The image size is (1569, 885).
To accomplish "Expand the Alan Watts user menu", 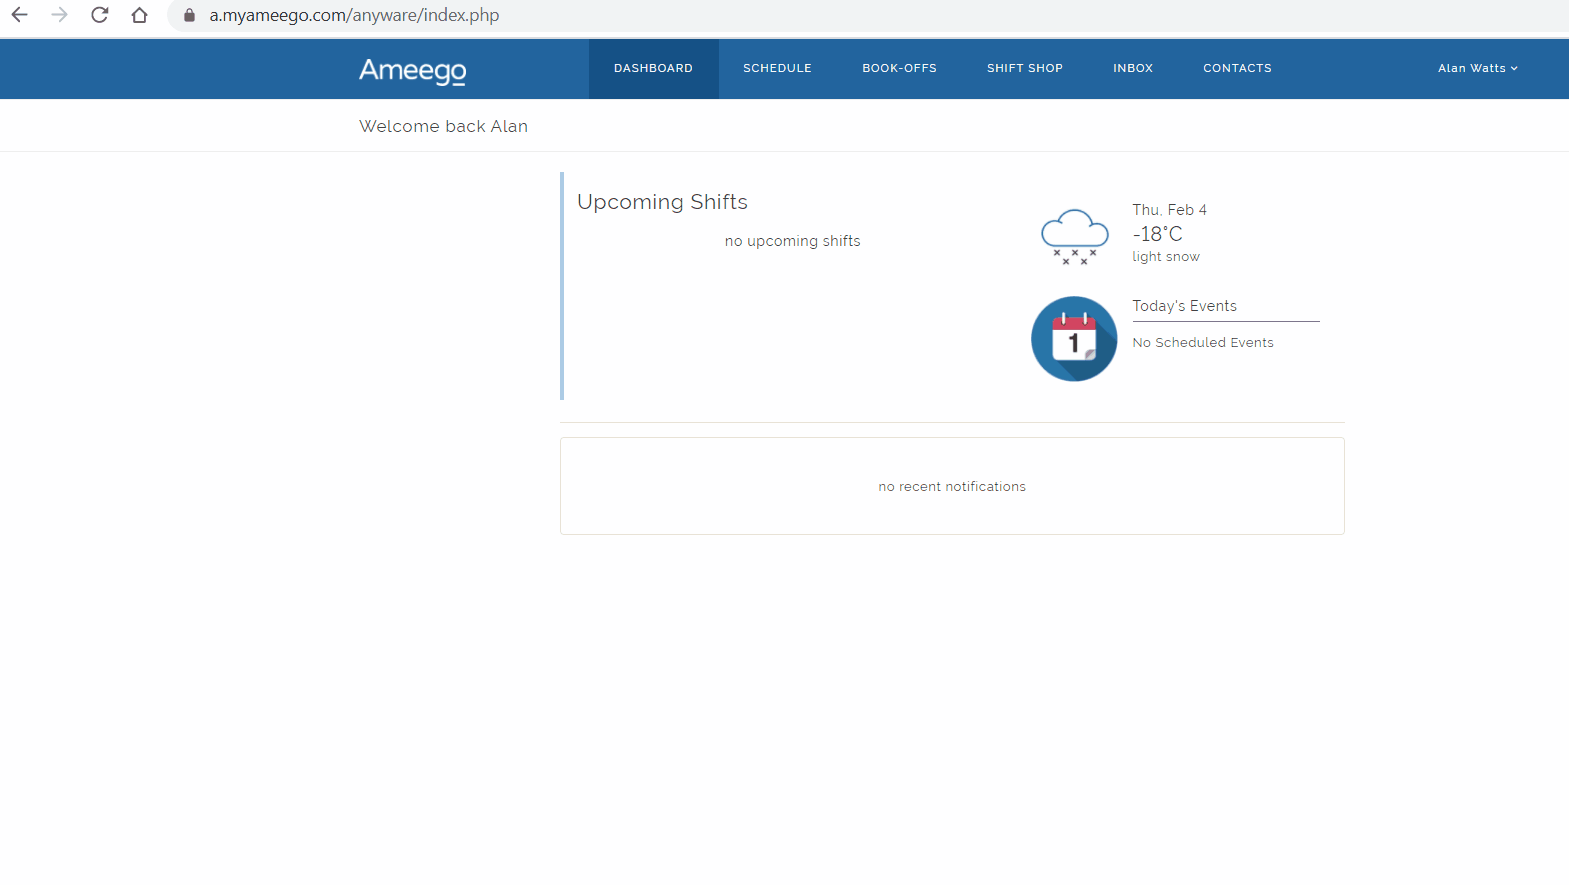I will pos(1477,68).
